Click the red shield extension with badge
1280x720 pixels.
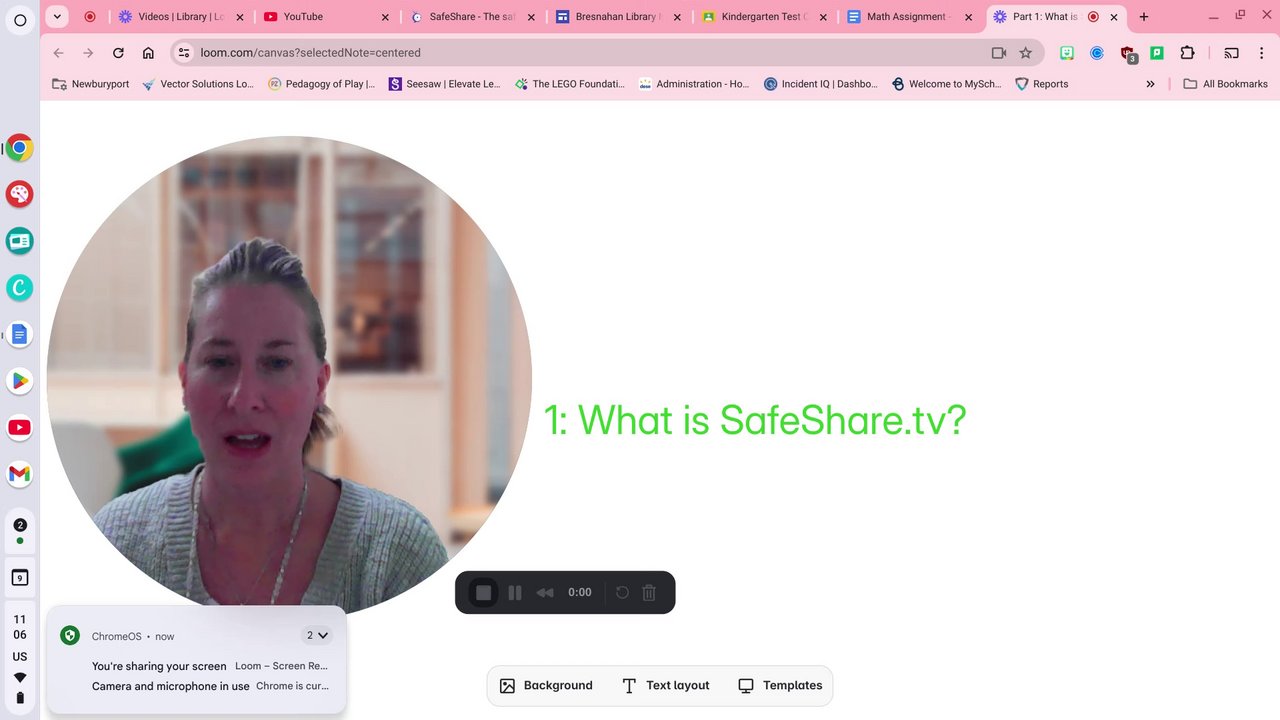pos(1128,54)
